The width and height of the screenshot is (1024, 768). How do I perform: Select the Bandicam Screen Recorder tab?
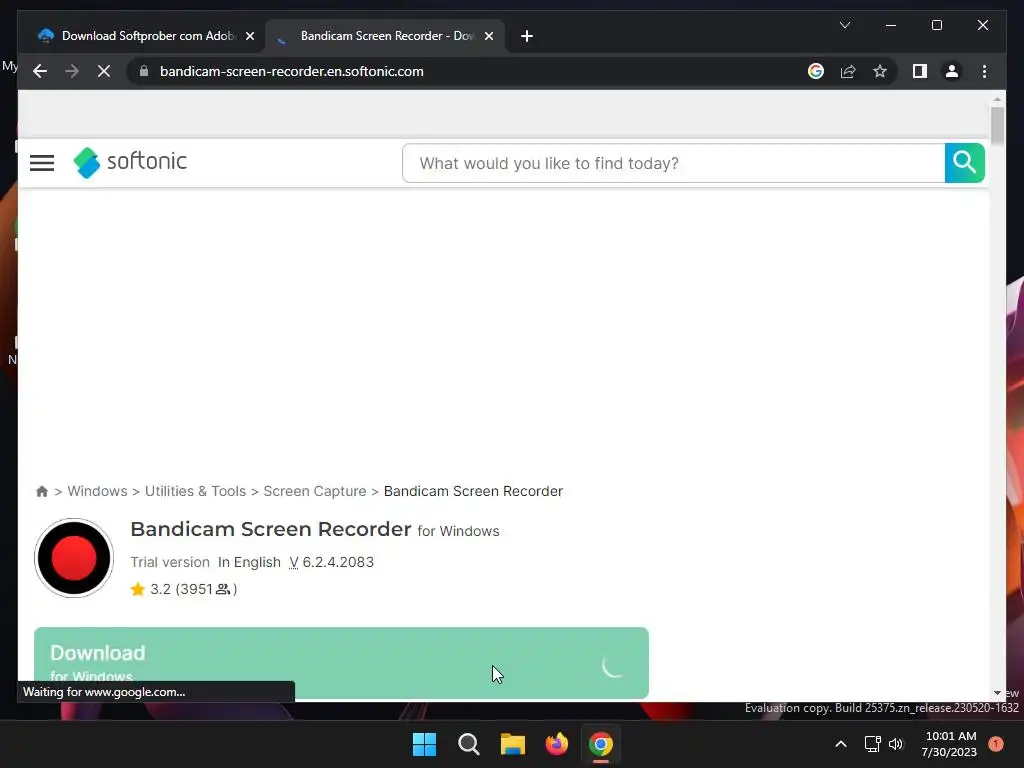387,36
